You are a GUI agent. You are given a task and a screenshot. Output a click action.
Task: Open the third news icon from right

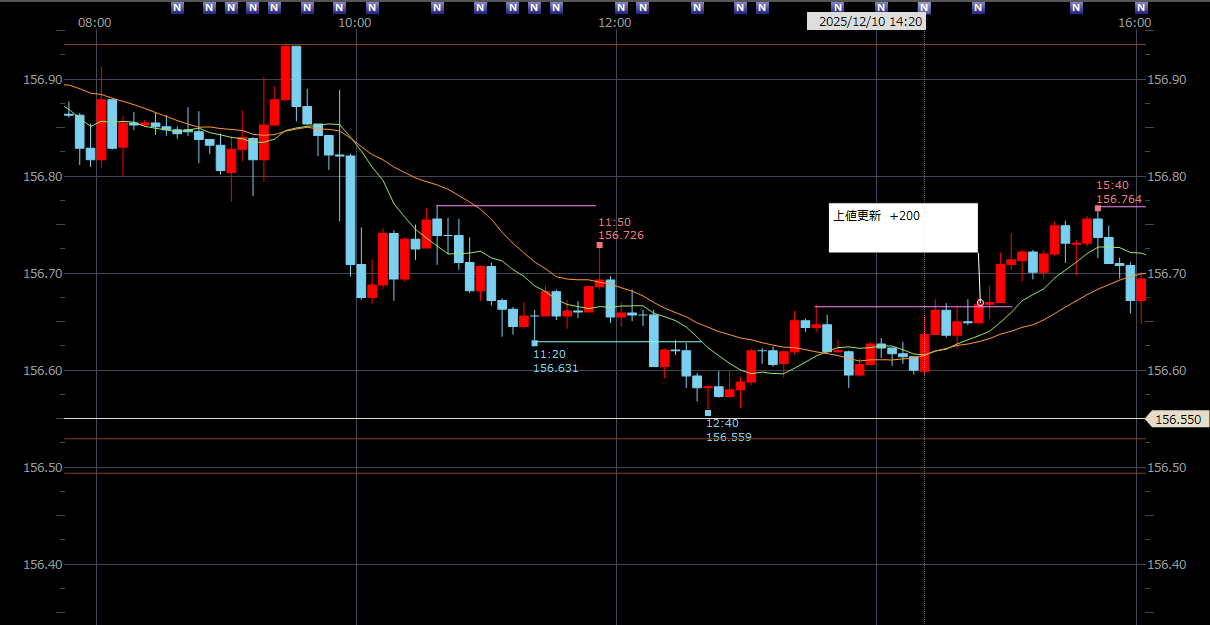tap(978, 7)
